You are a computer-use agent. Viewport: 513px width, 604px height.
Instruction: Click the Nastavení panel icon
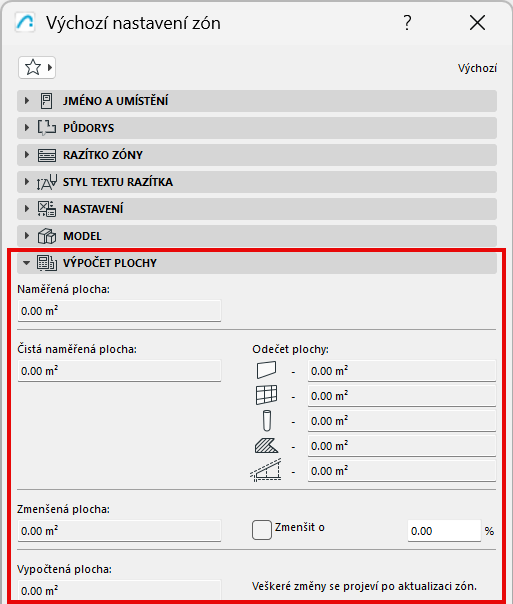[x=47, y=209]
